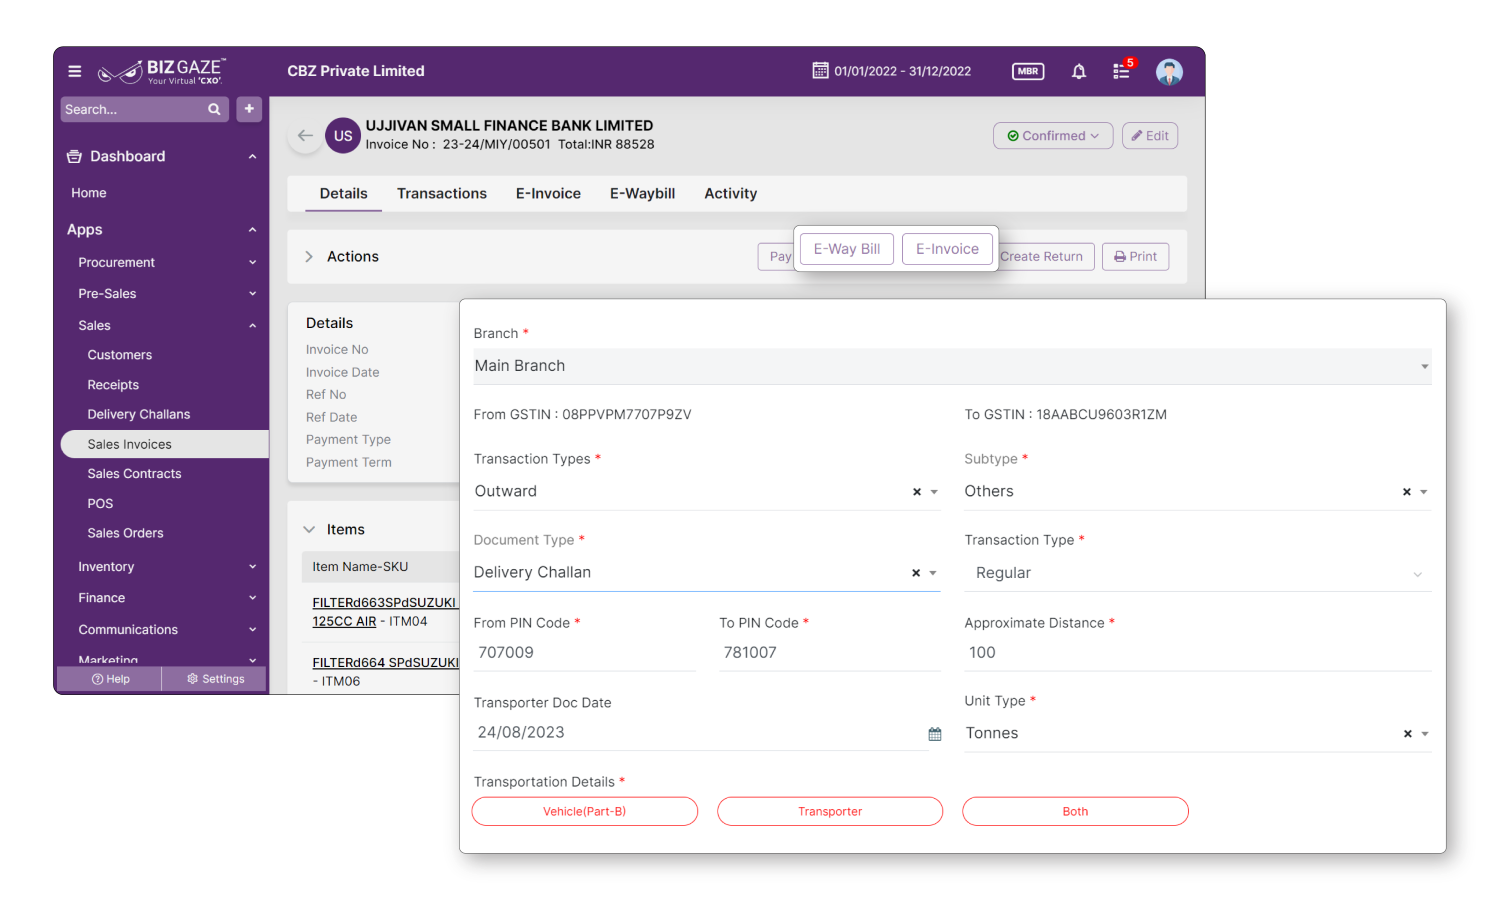1500x900 pixels.
Task: Open the Help button
Action: tap(109, 679)
